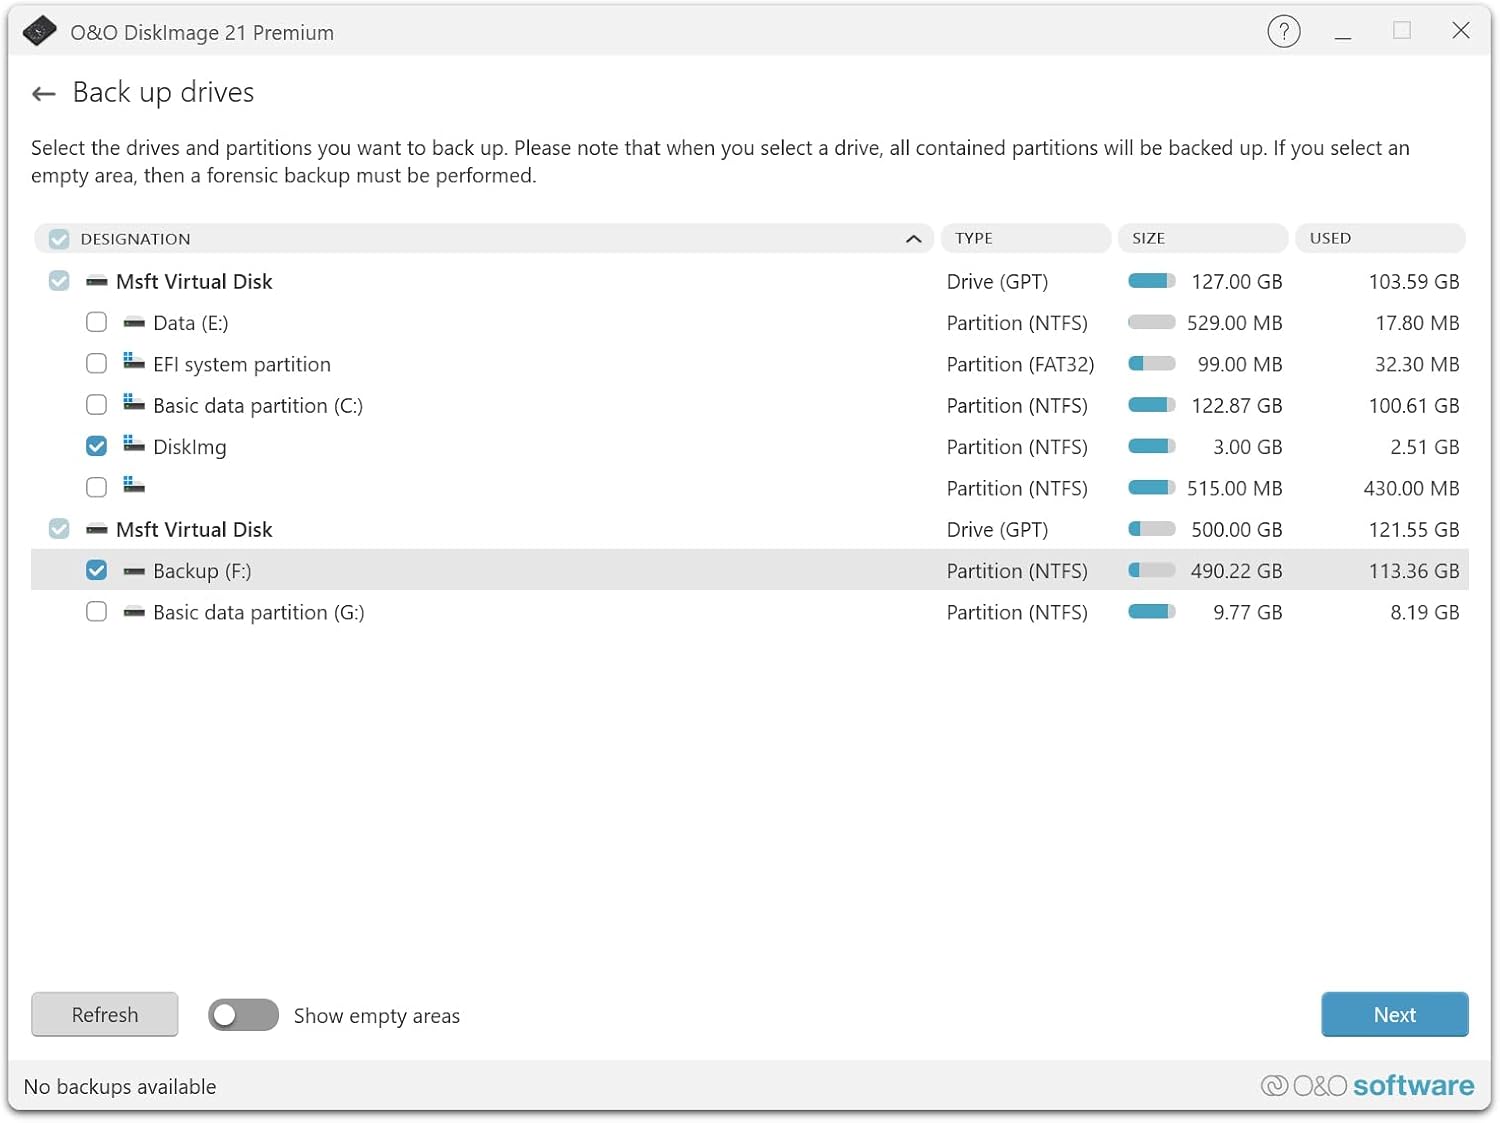This screenshot has width=1500, height=1123.
Task: Click the Next button to continue
Action: coord(1394,1014)
